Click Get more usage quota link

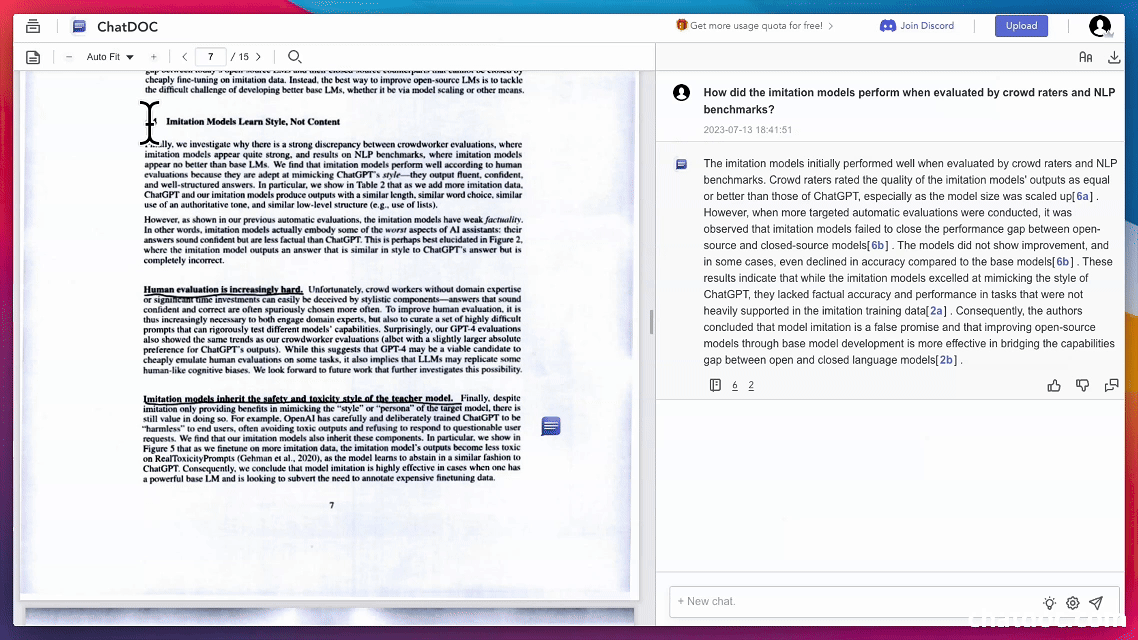(755, 26)
